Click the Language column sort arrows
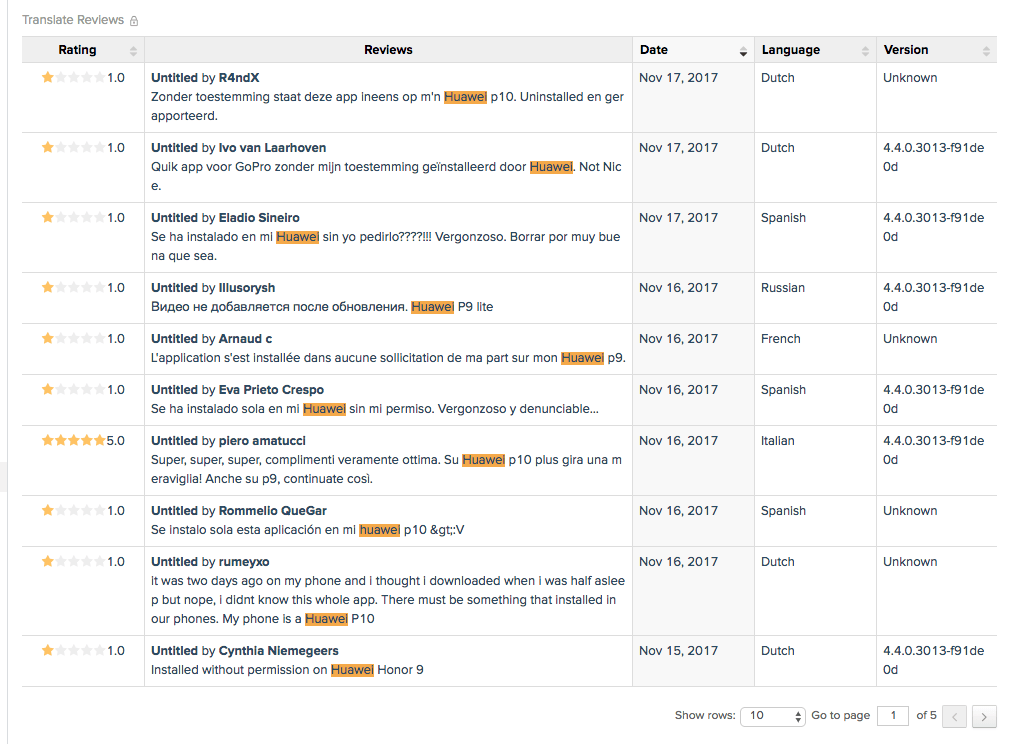 click(x=865, y=51)
